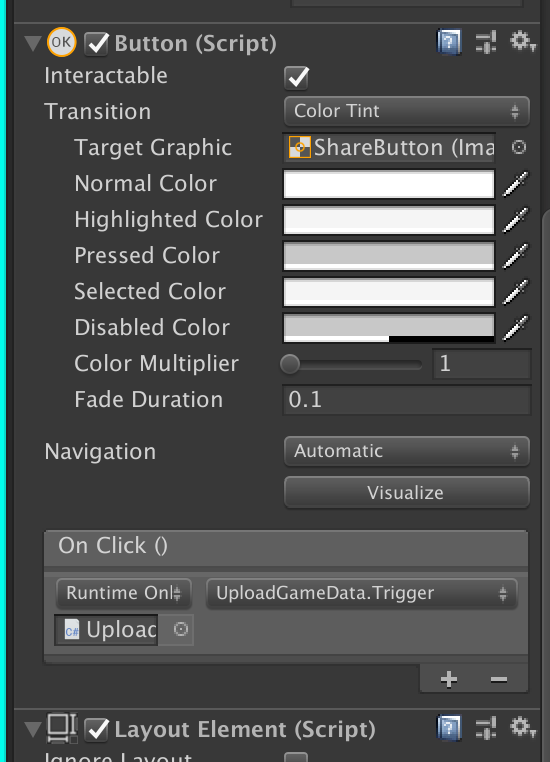Viewport: 550px width, 762px height.
Task: Open Target Graphic object picker circle
Action: point(519,147)
